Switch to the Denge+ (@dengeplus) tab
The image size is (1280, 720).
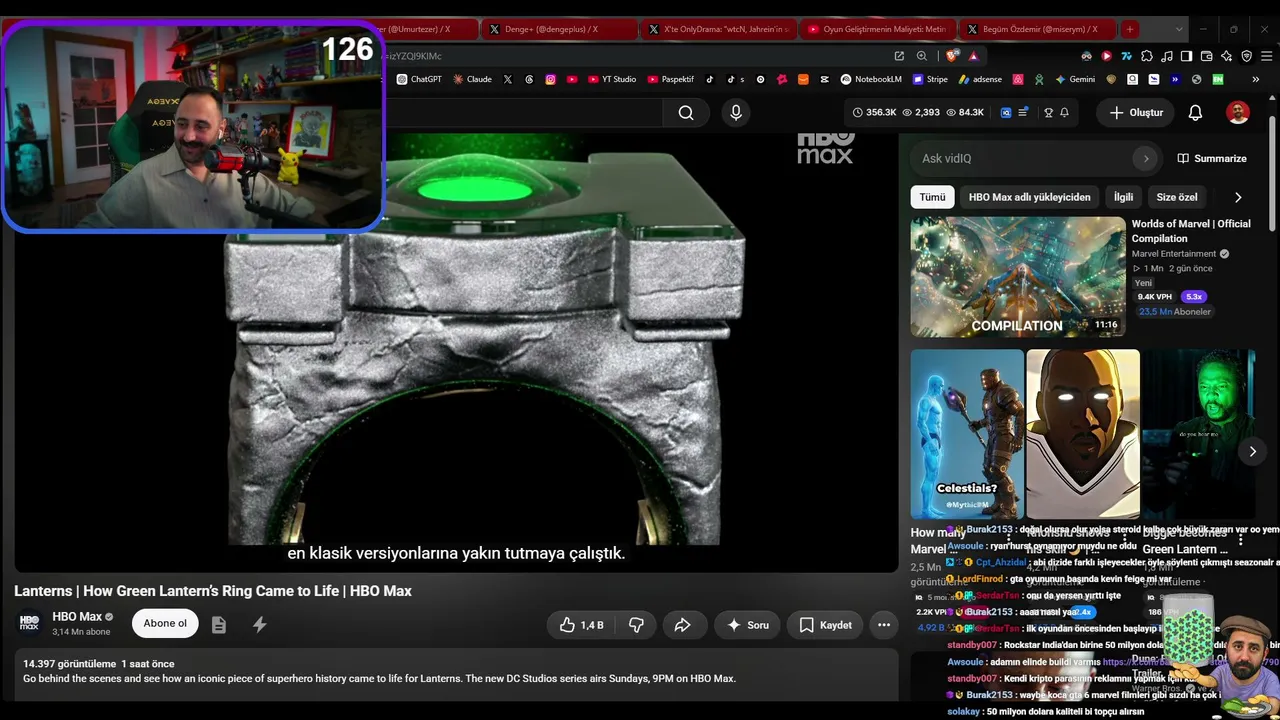pyautogui.click(x=560, y=29)
